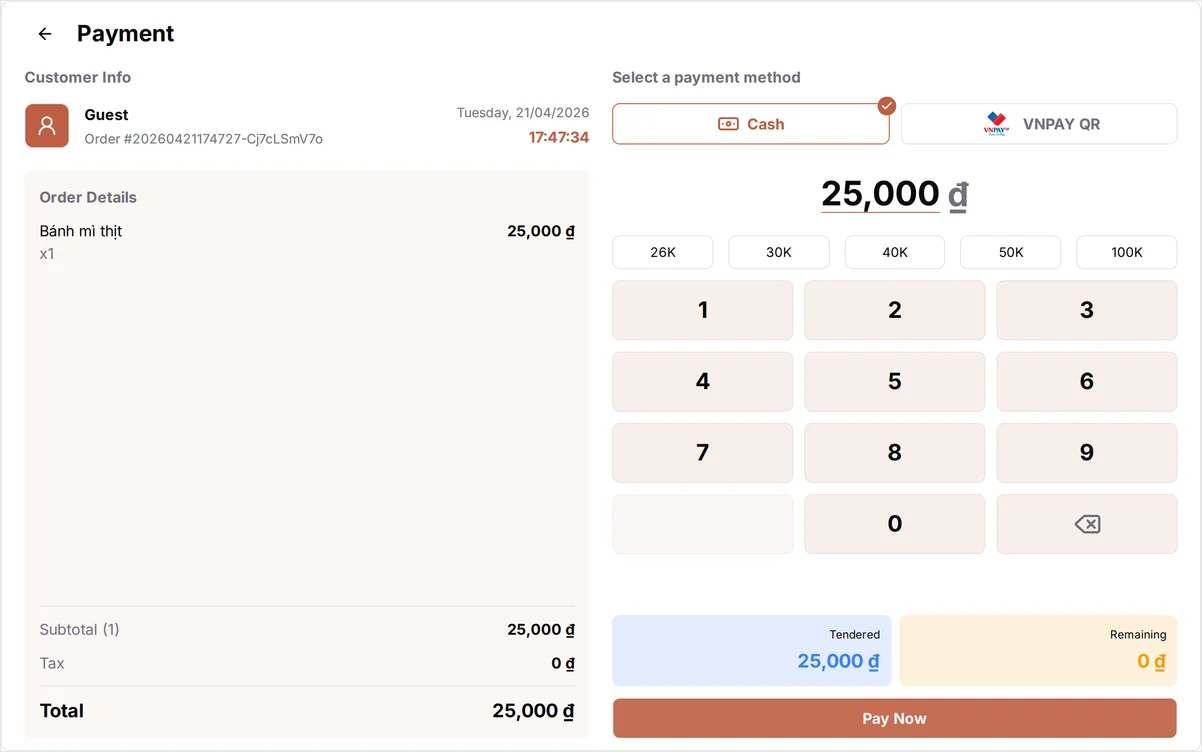Delete last digit with backspace key
The height and width of the screenshot is (752, 1202).
[1087, 524]
